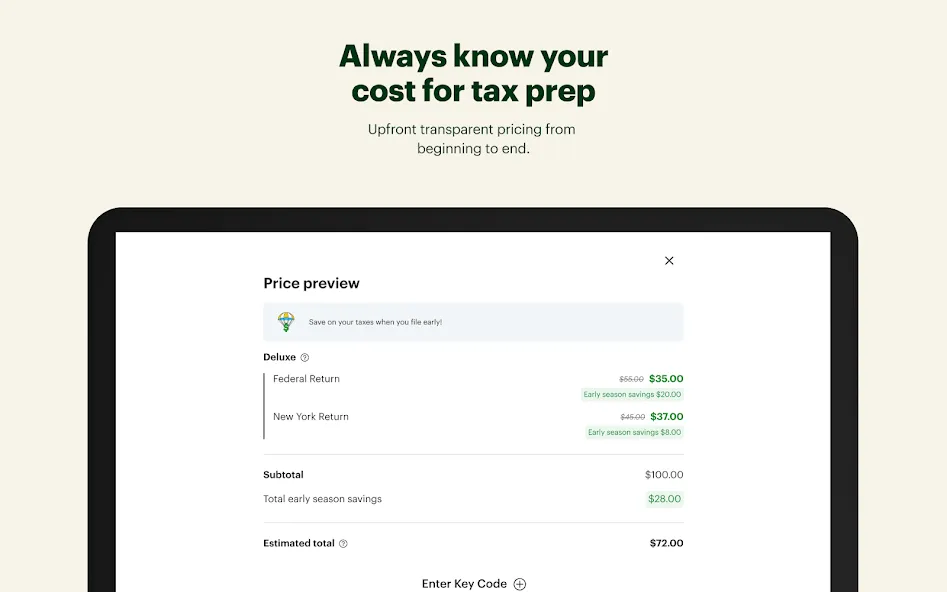The height and width of the screenshot is (592, 947).
Task: Open the Deluxe help question icon
Action: [305, 358]
